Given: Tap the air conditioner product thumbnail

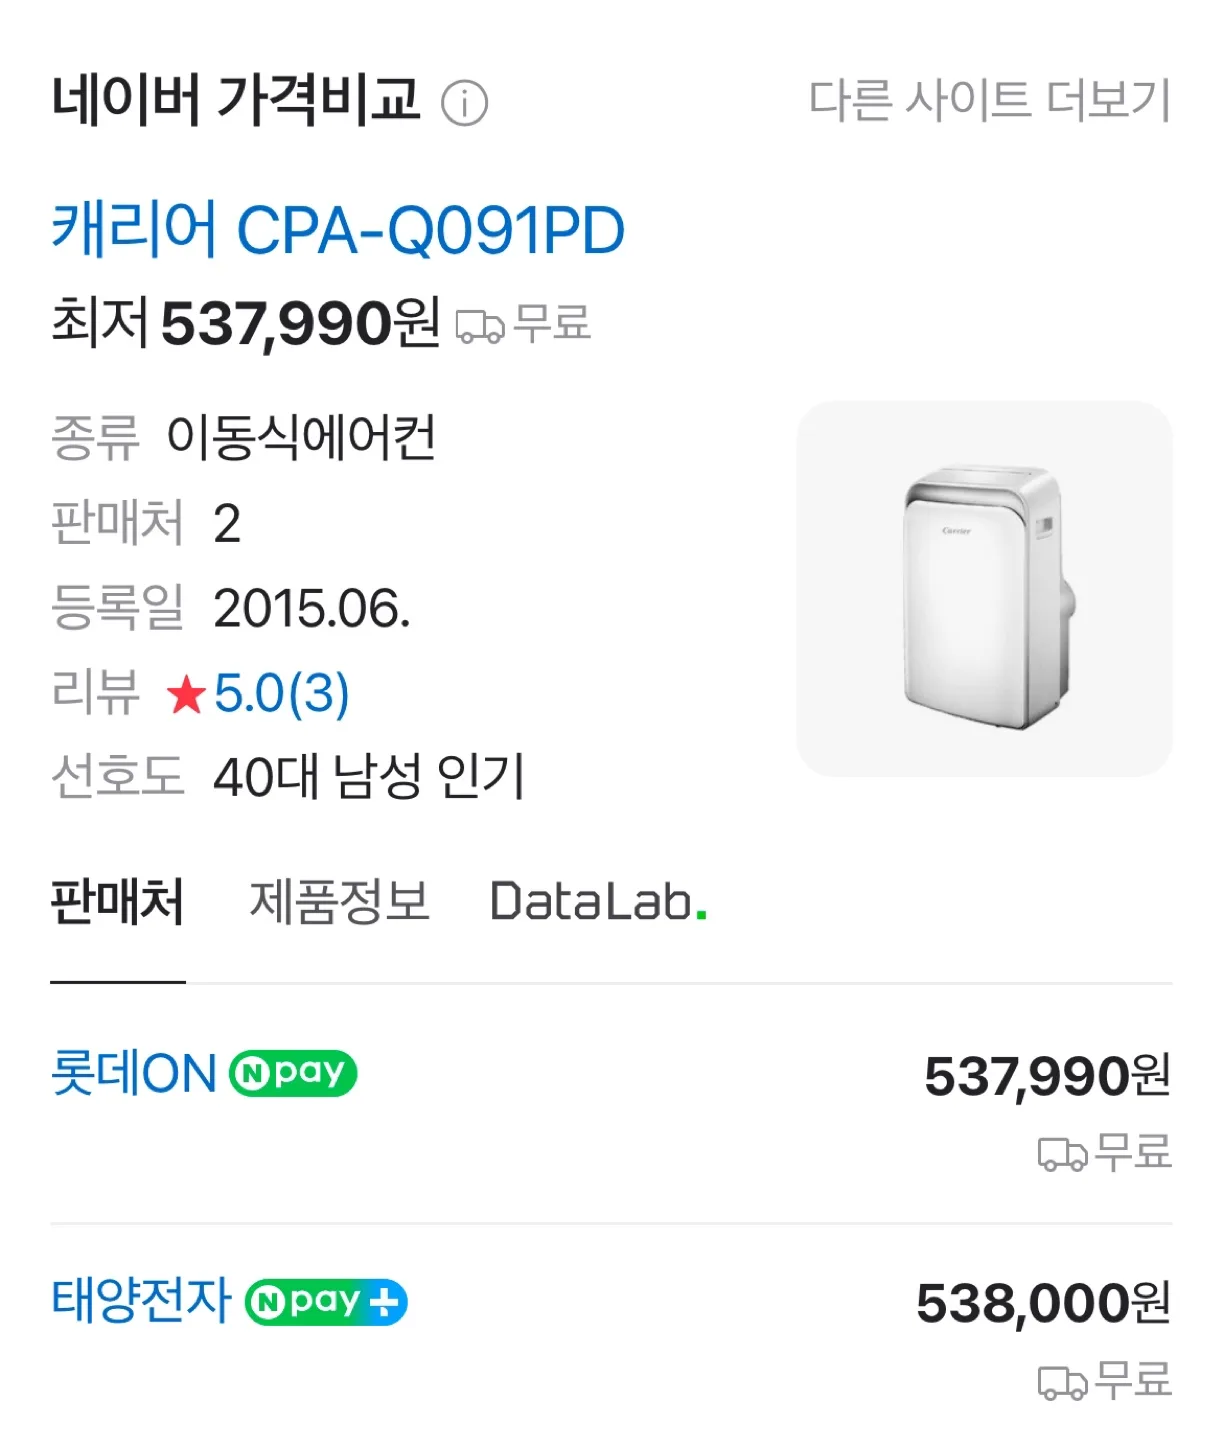Looking at the screenshot, I should click(984, 589).
